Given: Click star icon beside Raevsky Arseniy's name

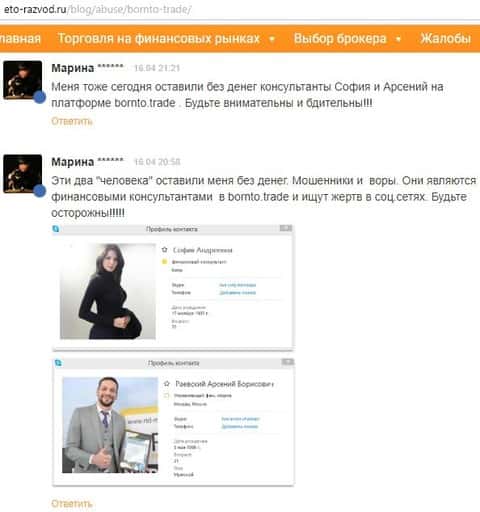Looking at the screenshot, I should point(167,384).
